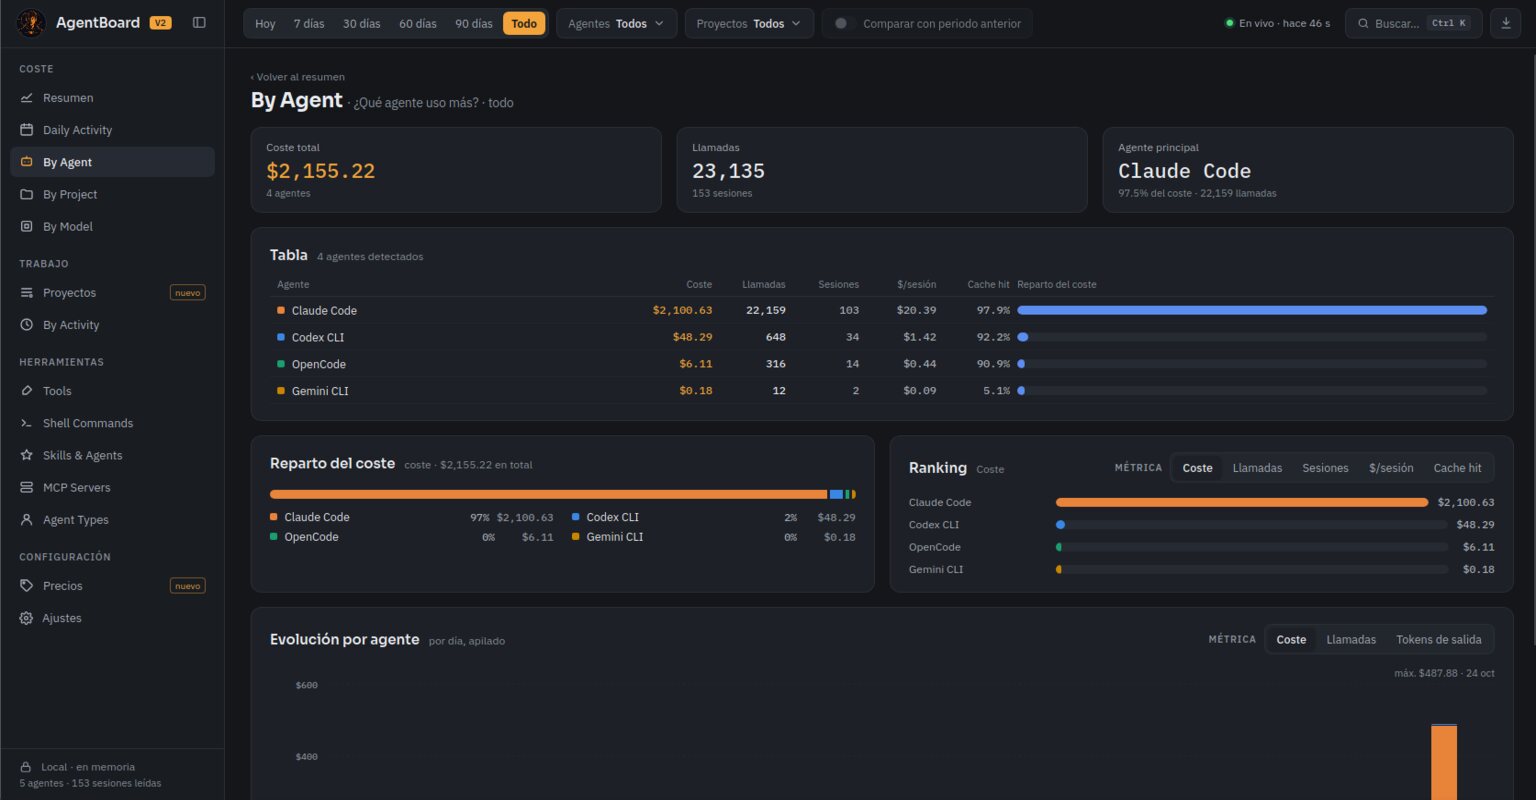
Task: Click the By Agent sidebar icon
Action: [x=27, y=162]
